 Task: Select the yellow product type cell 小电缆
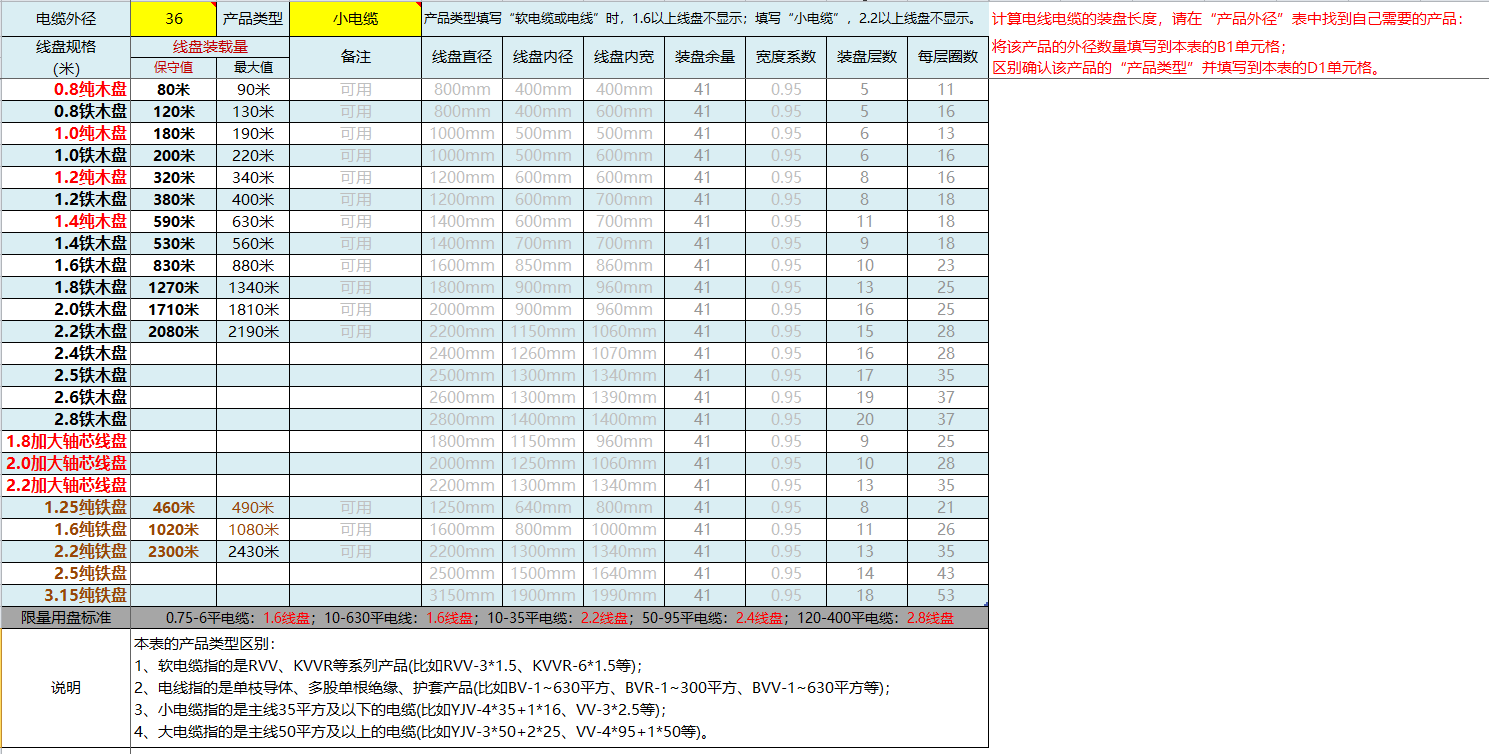355,18
